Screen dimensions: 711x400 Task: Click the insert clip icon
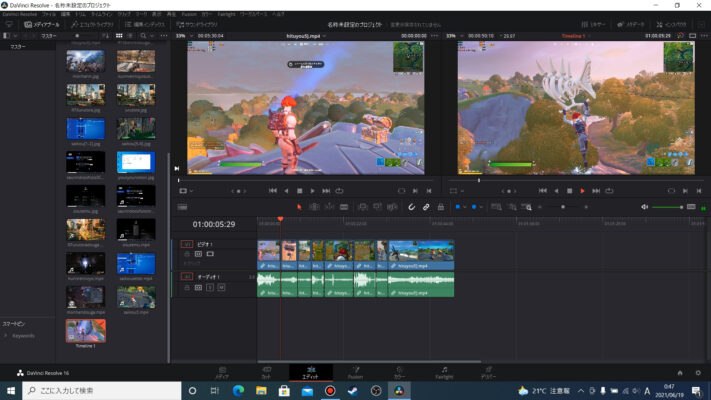(363, 207)
